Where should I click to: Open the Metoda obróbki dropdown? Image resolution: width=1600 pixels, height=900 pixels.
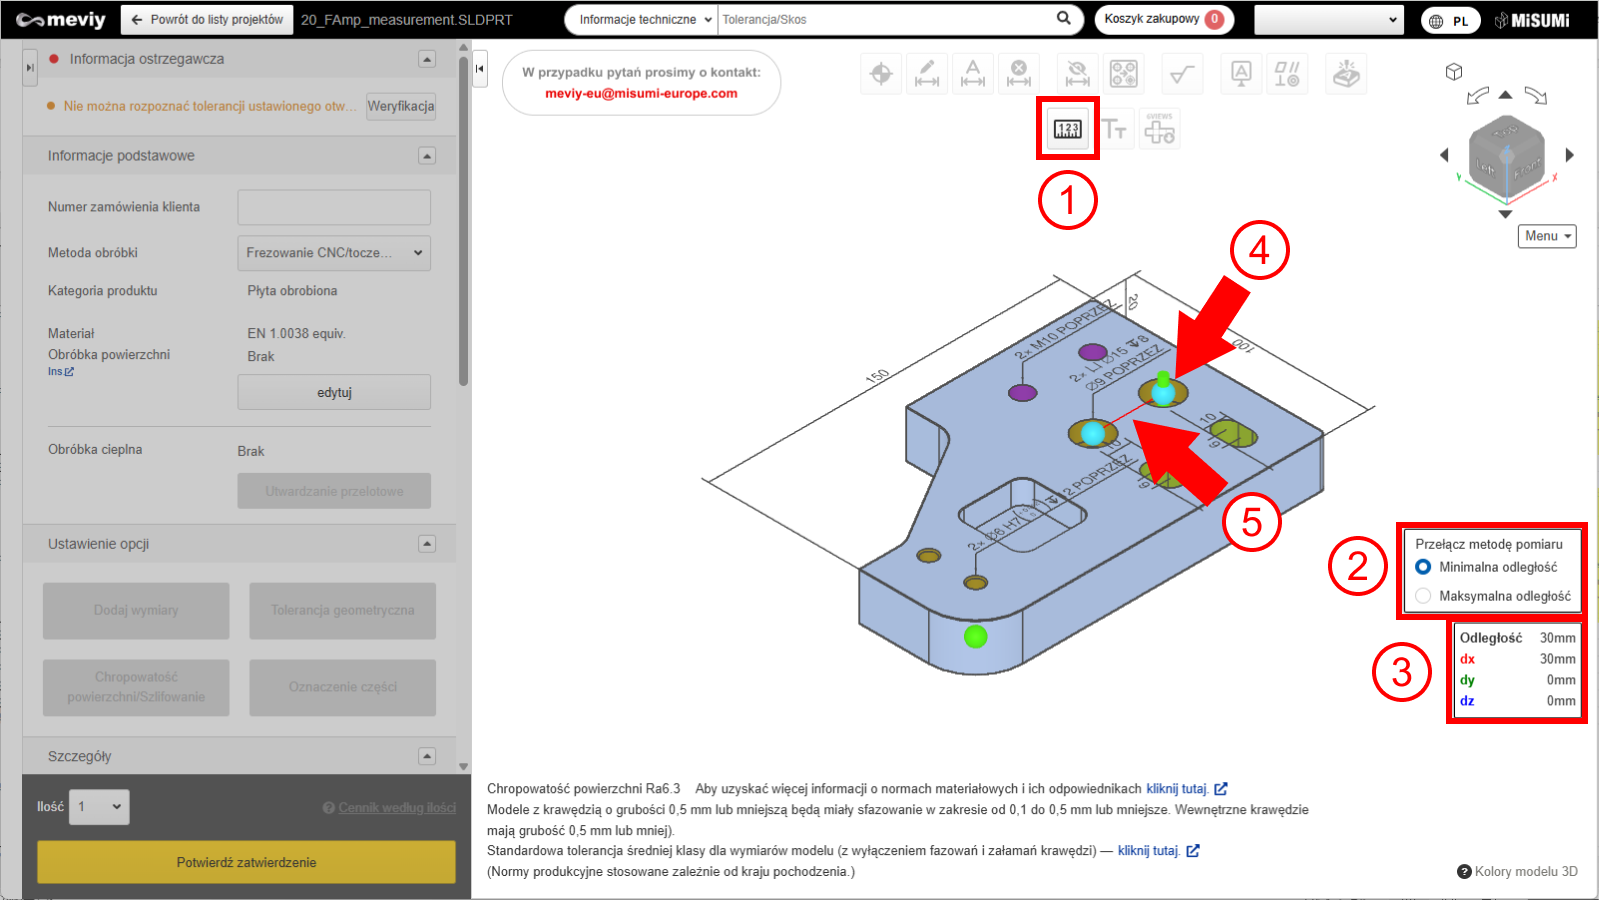click(x=334, y=253)
